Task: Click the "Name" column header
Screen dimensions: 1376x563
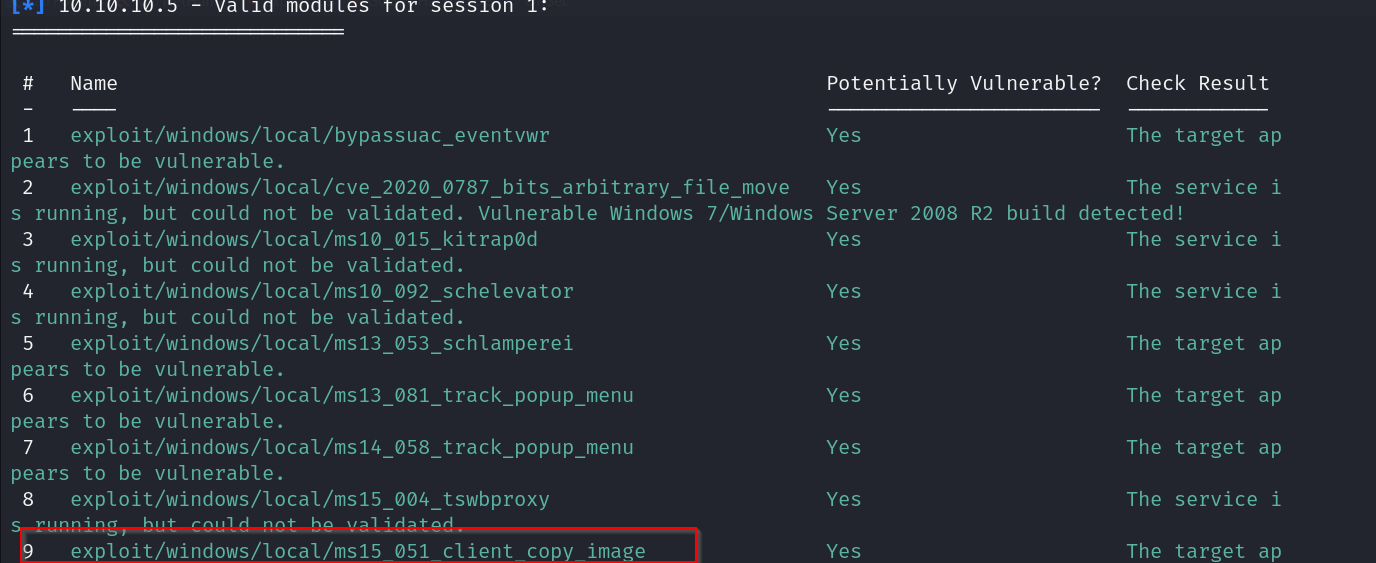Action: [94, 83]
